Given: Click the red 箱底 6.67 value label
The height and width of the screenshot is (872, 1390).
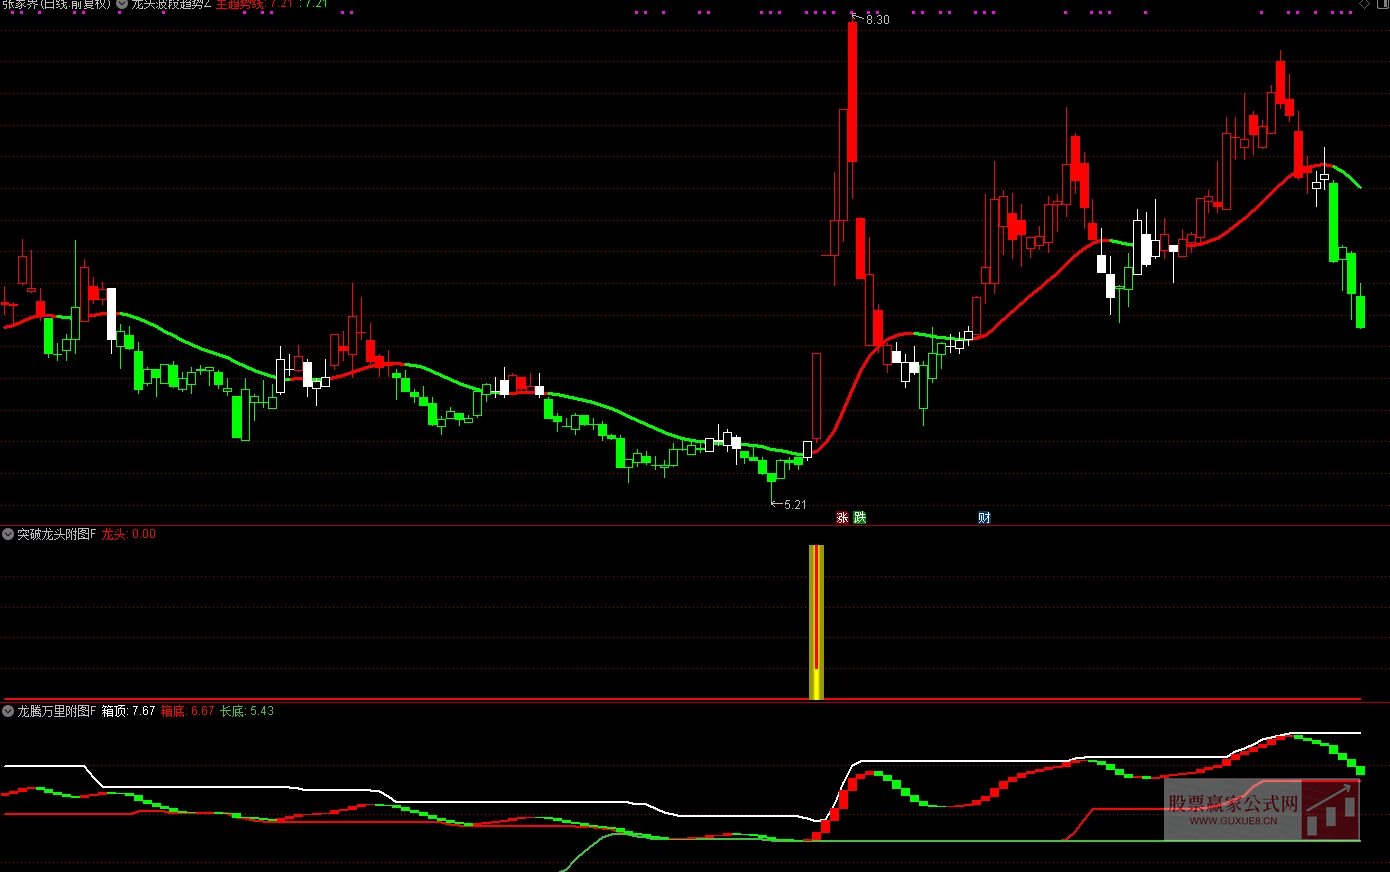Looking at the screenshot, I should pos(187,711).
